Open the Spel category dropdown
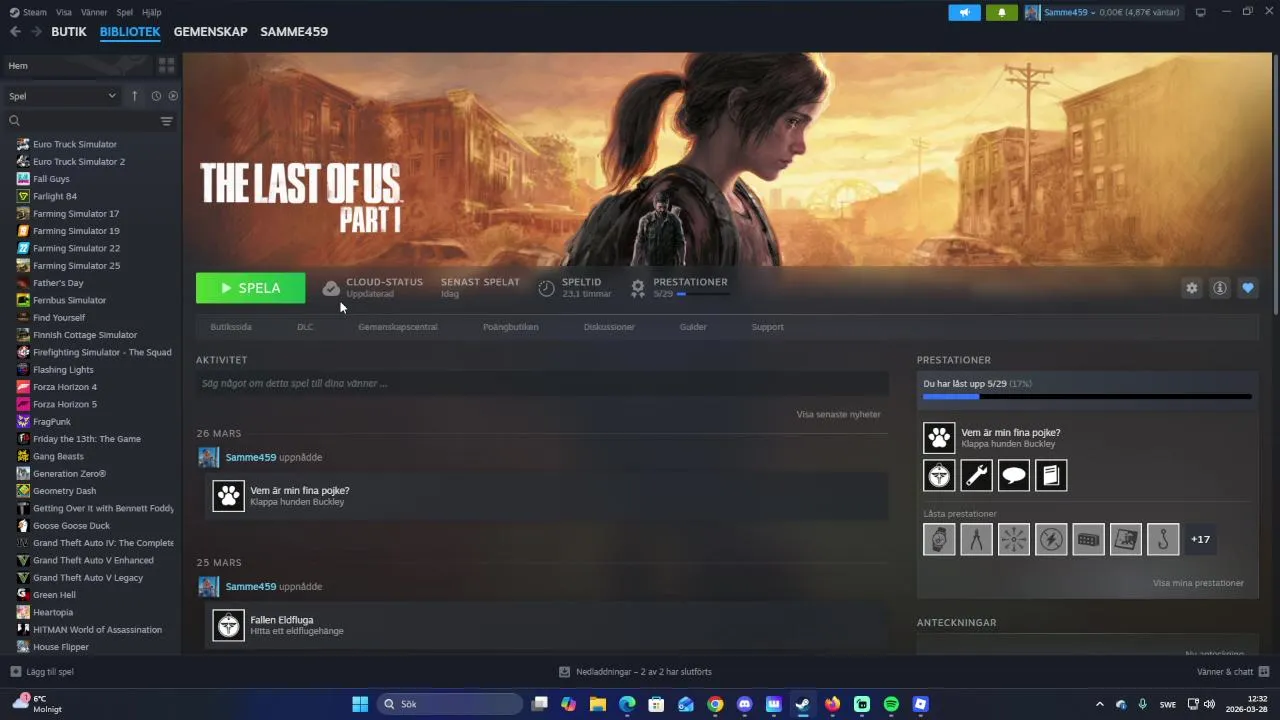Image resolution: width=1280 pixels, height=720 pixels. pos(62,96)
